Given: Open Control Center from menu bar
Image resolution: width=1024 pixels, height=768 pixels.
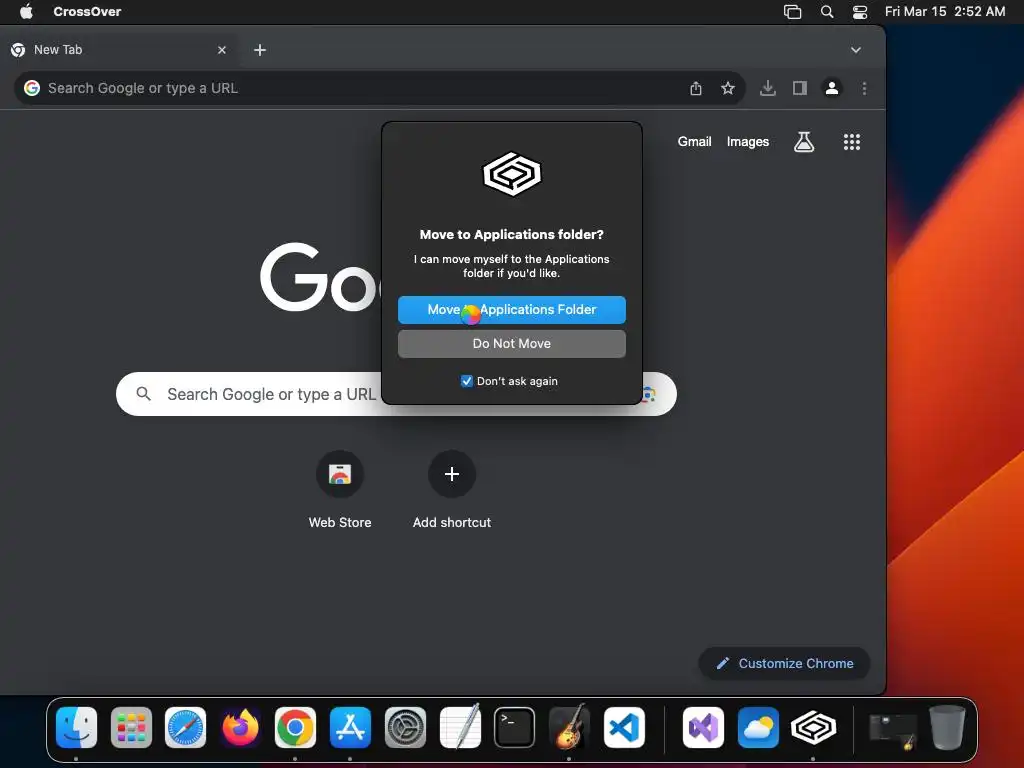Looking at the screenshot, I should [860, 11].
